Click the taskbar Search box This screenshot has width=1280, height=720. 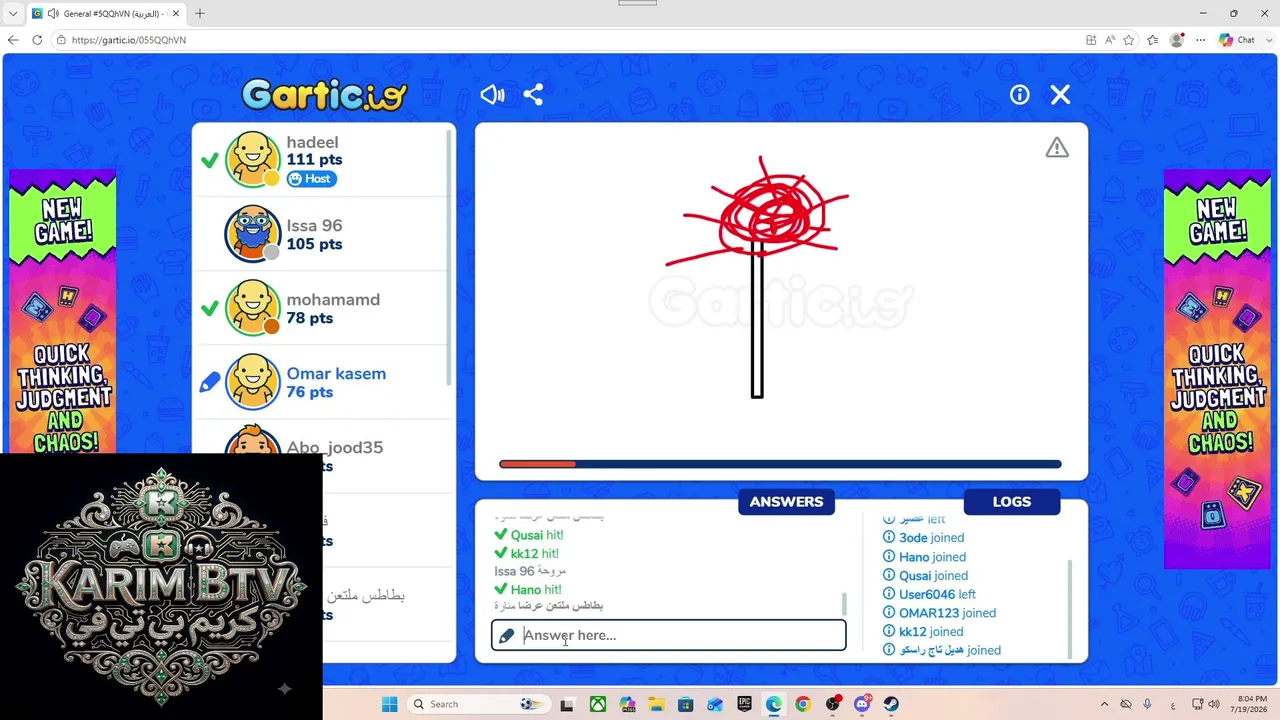[477, 704]
